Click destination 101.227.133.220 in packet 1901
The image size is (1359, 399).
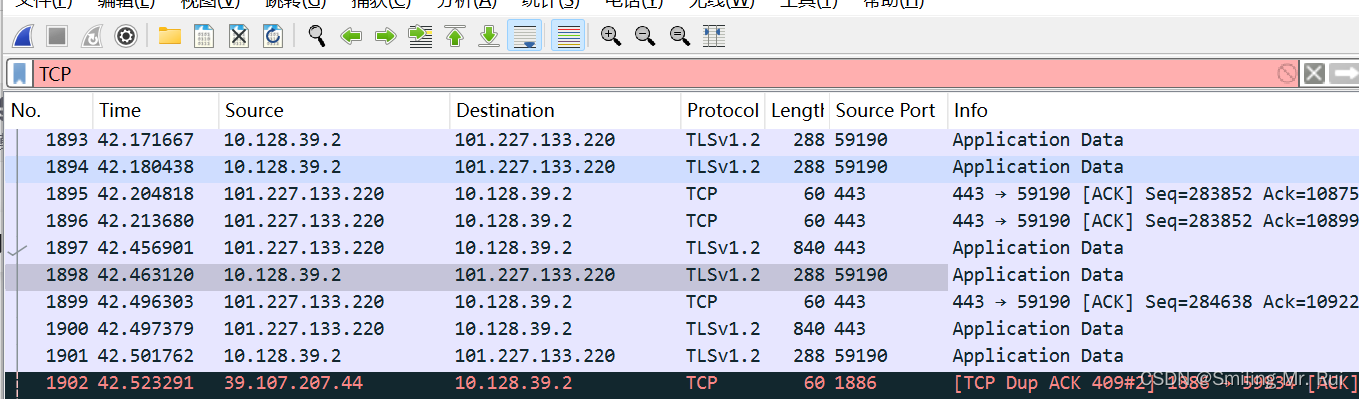click(535, 356)
